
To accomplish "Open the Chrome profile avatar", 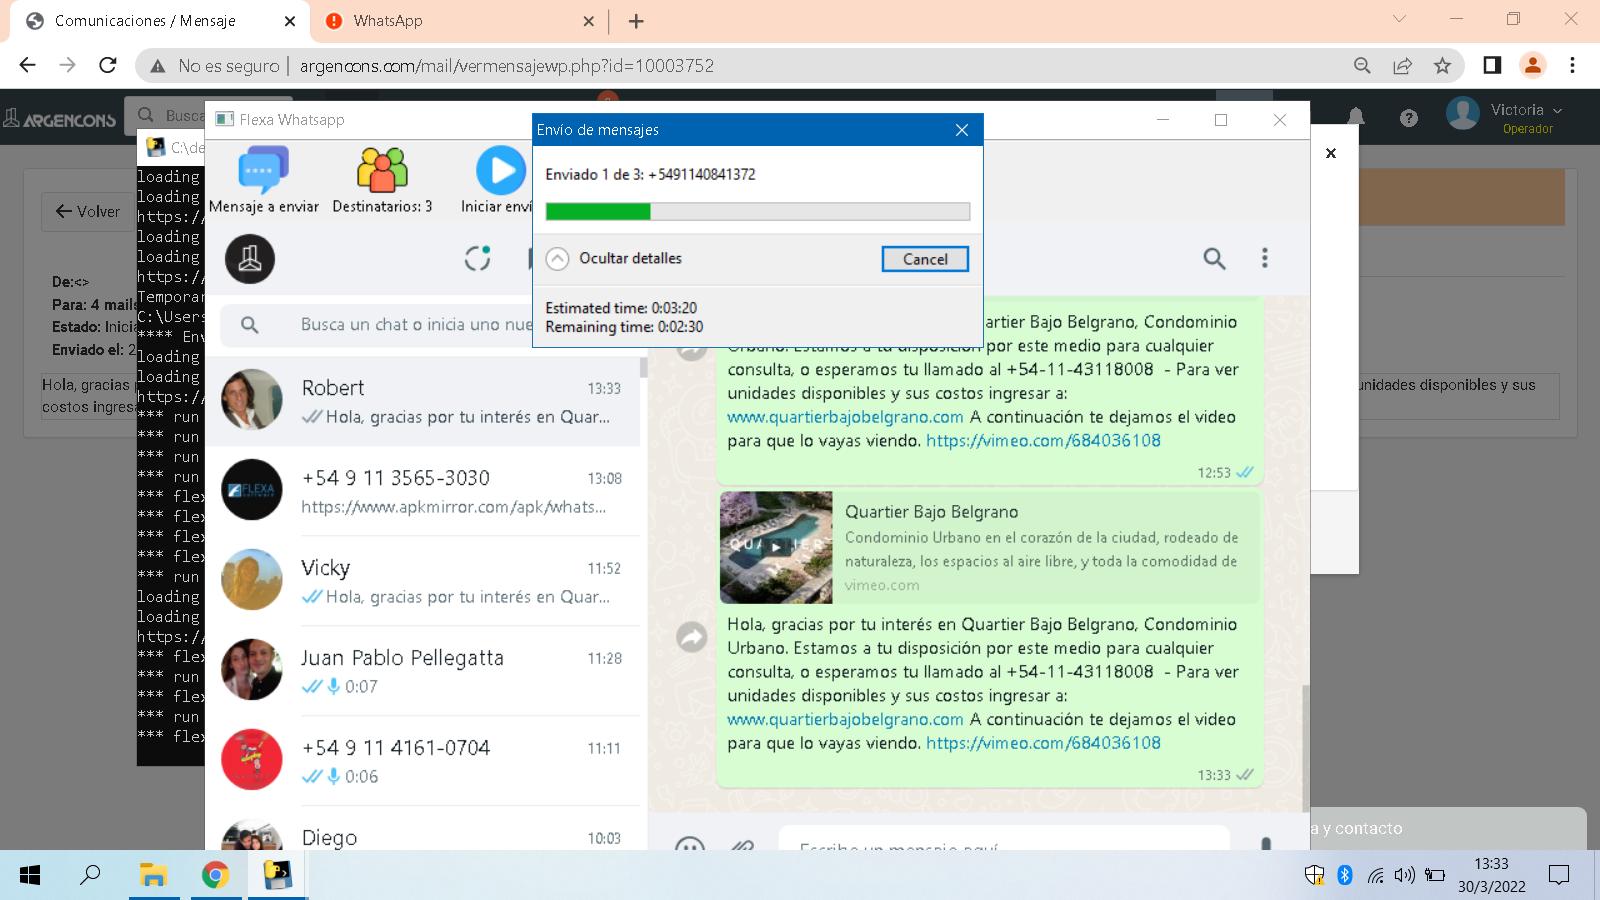I will (x=1532, y=66).
